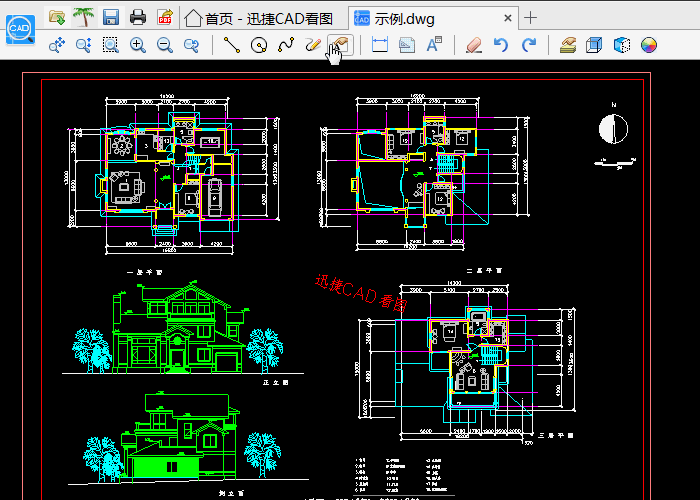Open a new tab with plus button
The height and width of the screenshot is (500, 700).
(531, 18)
